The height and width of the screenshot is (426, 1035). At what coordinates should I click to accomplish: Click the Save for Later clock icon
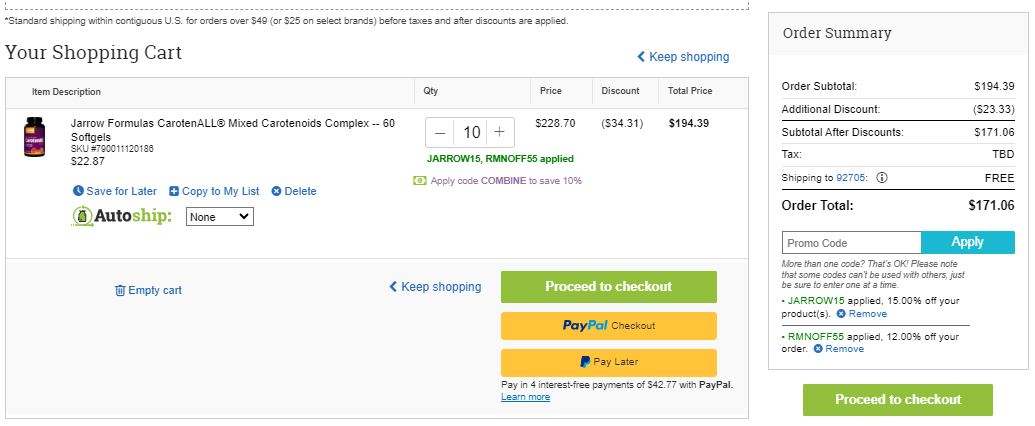[78, 191]
